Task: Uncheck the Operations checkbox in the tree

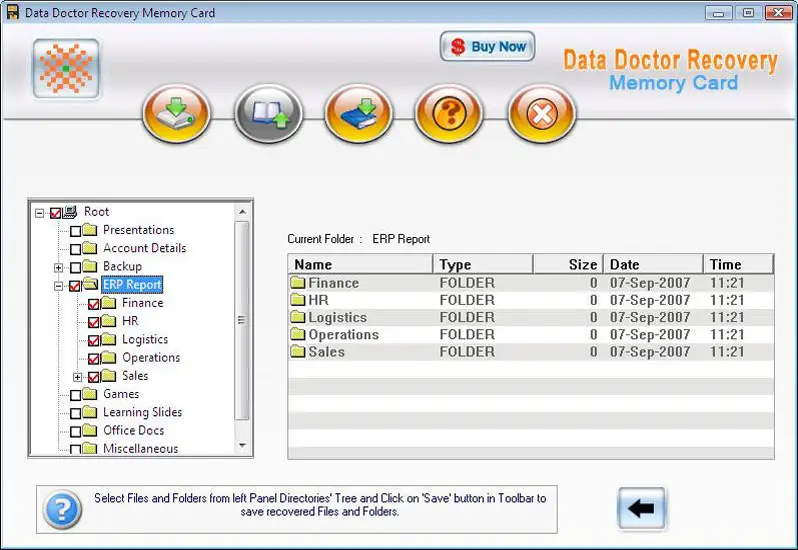Action: point(94,359)
